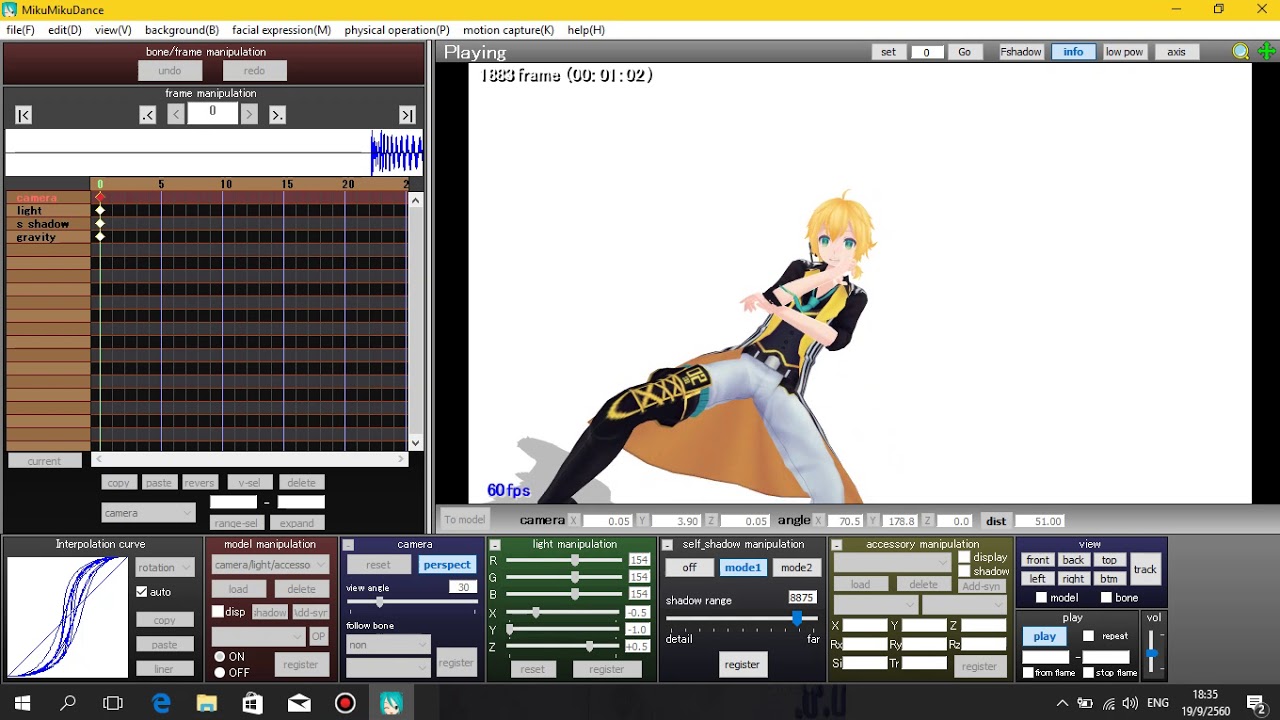Open facial expression(M) menu
This screenshot has height=720, width=1280.
pyautogui.click(x=281, y=30)
